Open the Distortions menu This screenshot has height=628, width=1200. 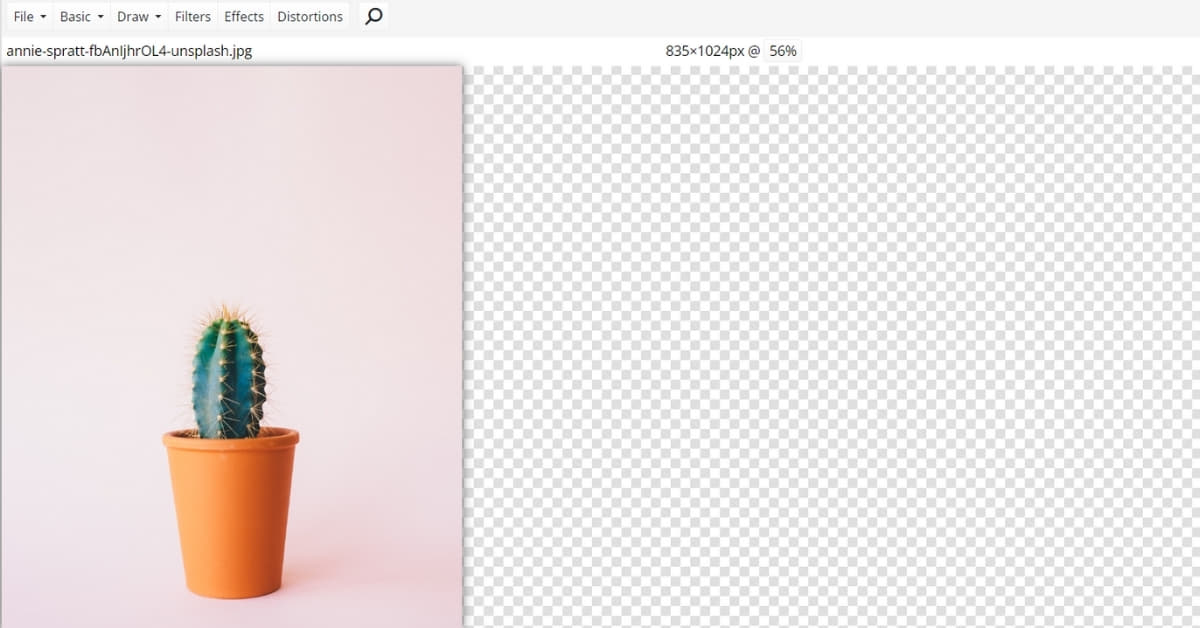pyautogui.click(x=310, y=17)
